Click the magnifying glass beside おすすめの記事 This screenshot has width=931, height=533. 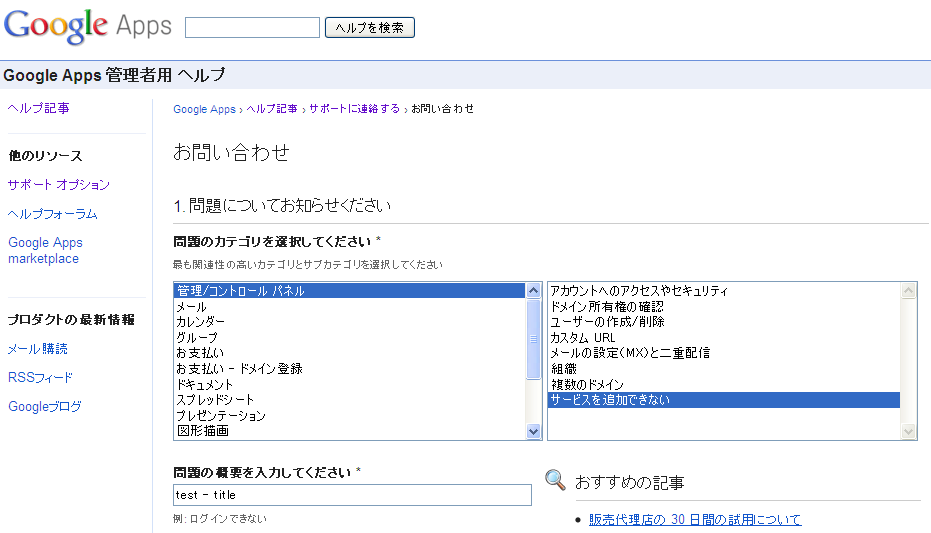click(555, 480)
